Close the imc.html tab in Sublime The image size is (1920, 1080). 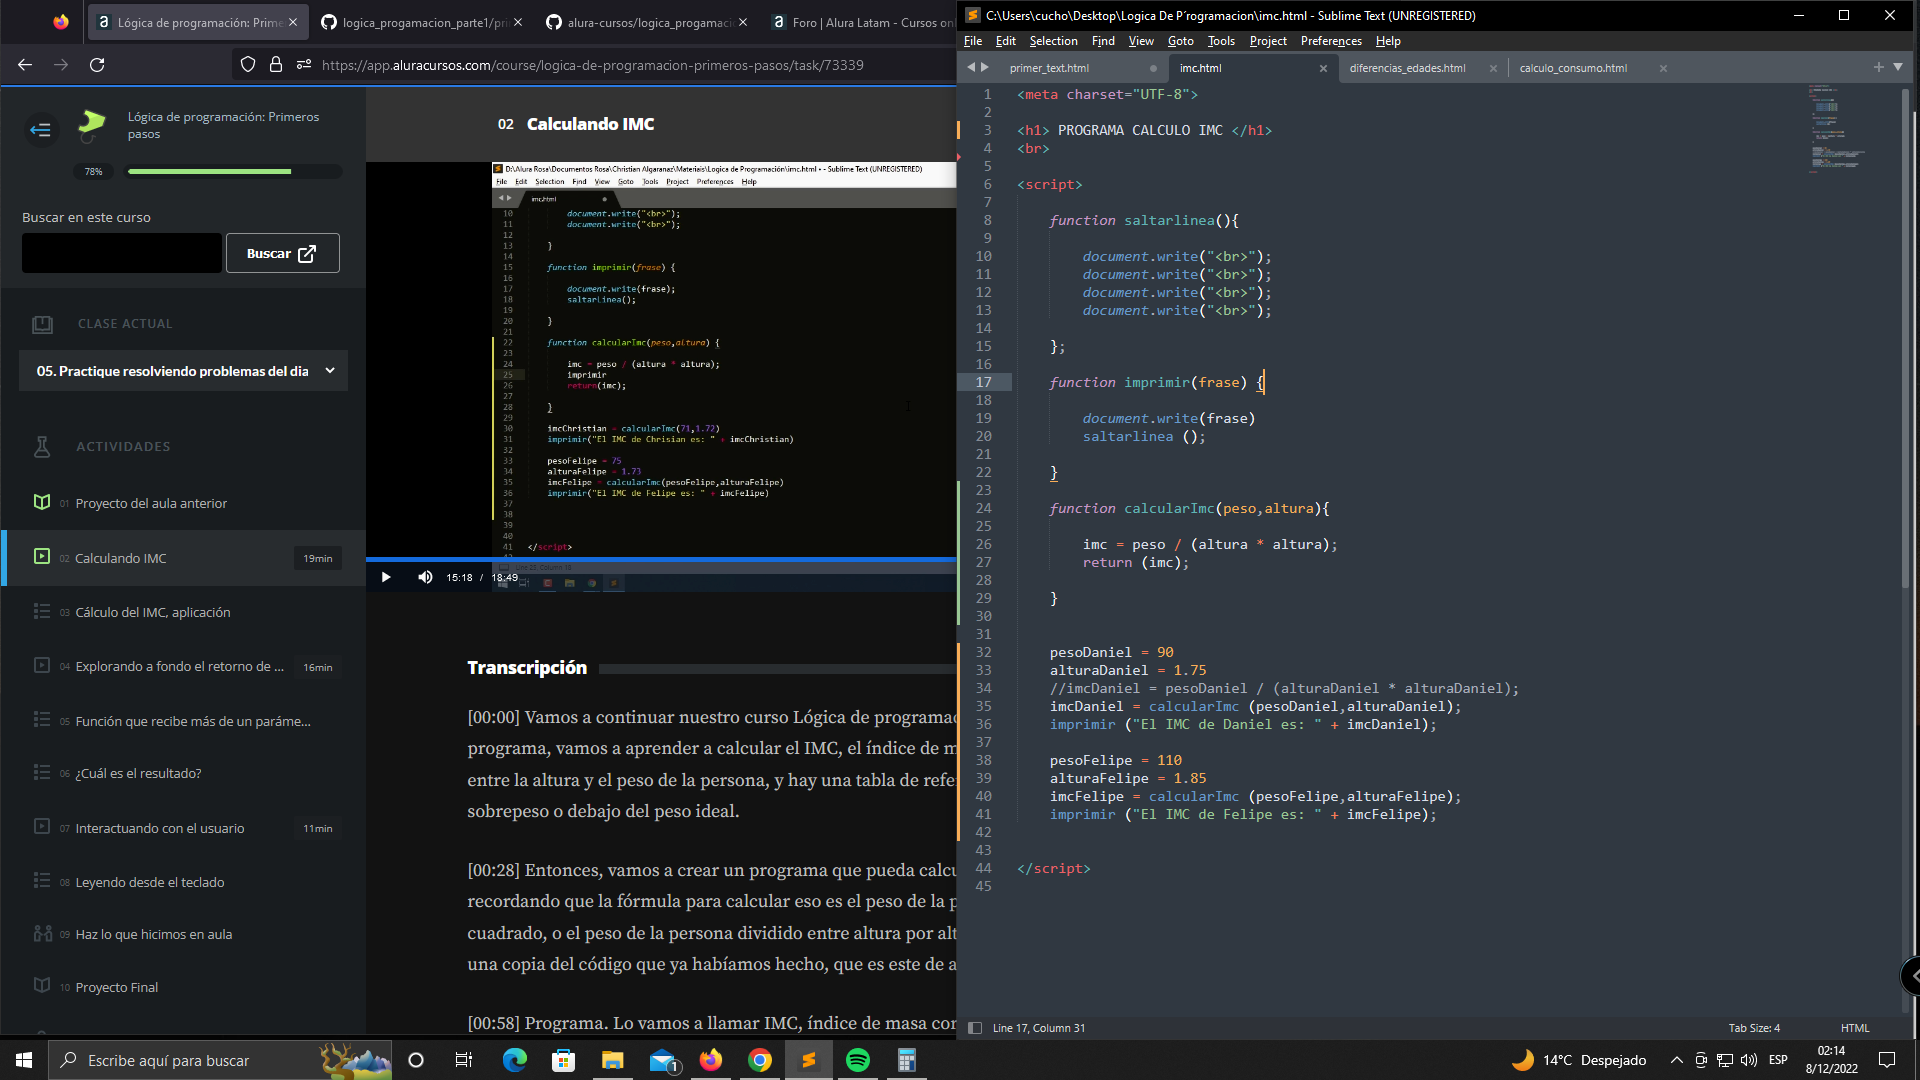click(1323, 68)
